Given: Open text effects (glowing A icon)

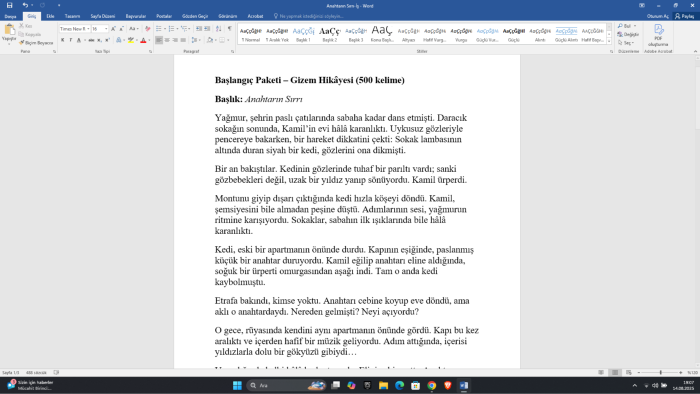Looking at the screenshot, I should [x=119, y=40].
